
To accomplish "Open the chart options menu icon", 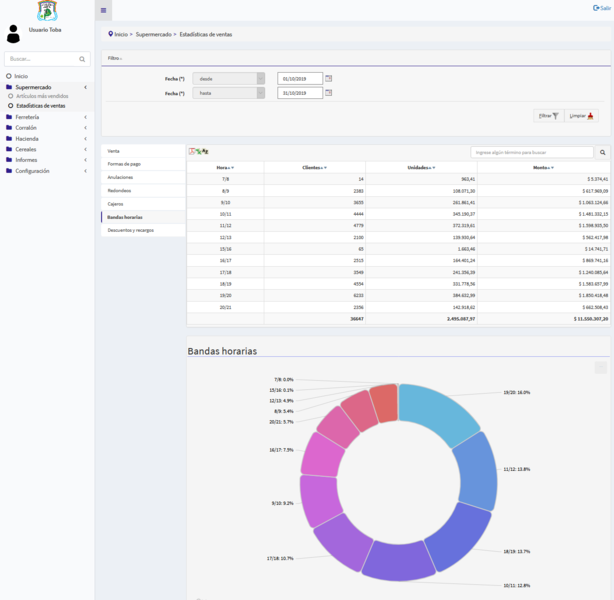I will [600, 367].
